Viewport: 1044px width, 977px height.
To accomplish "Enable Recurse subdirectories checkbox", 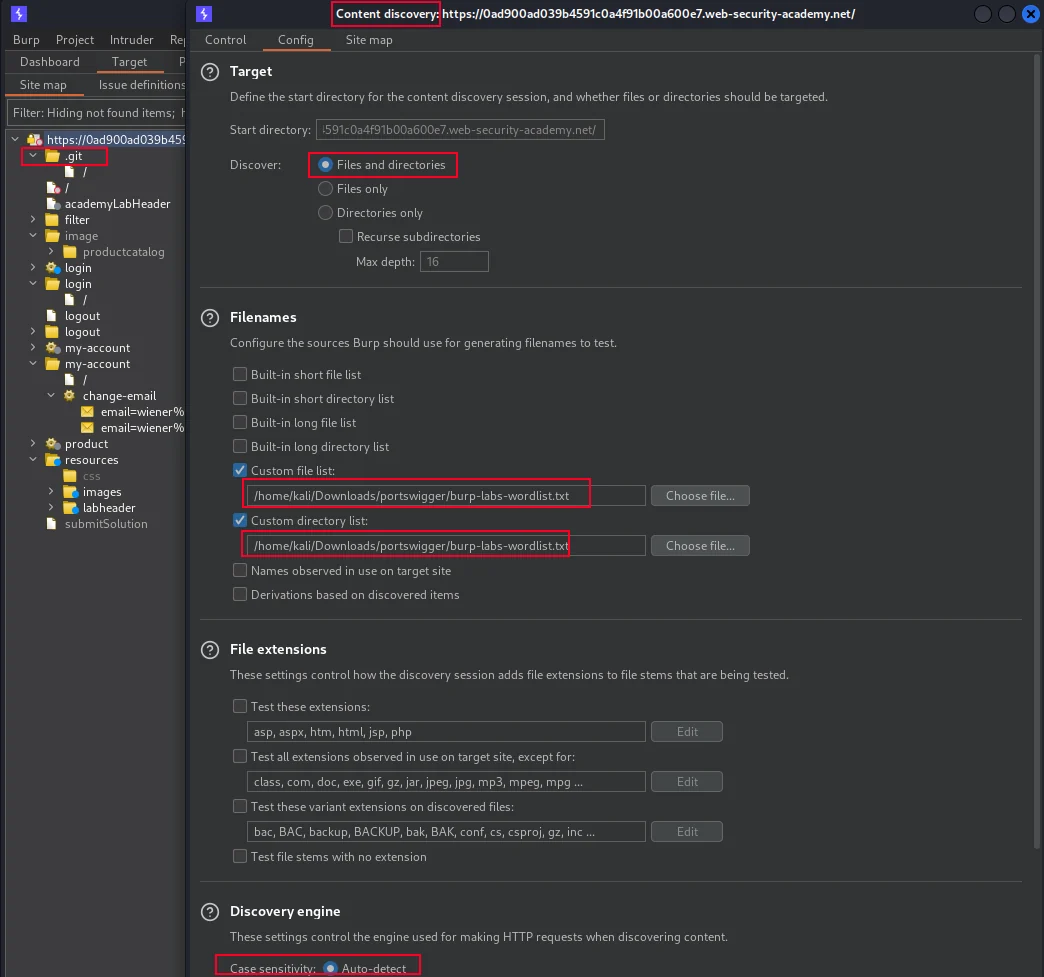I will [x=346, y=236].
